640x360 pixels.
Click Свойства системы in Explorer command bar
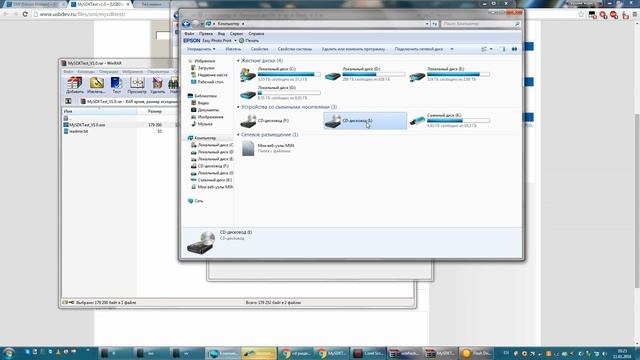(x=295, y=49)
